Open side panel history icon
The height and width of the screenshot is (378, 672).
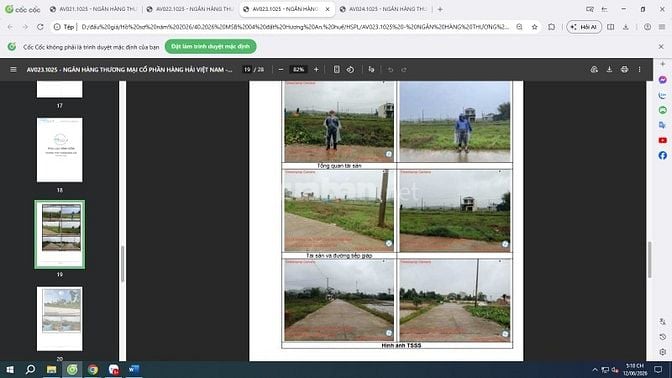pyautogui.click(x=663, y=337)
